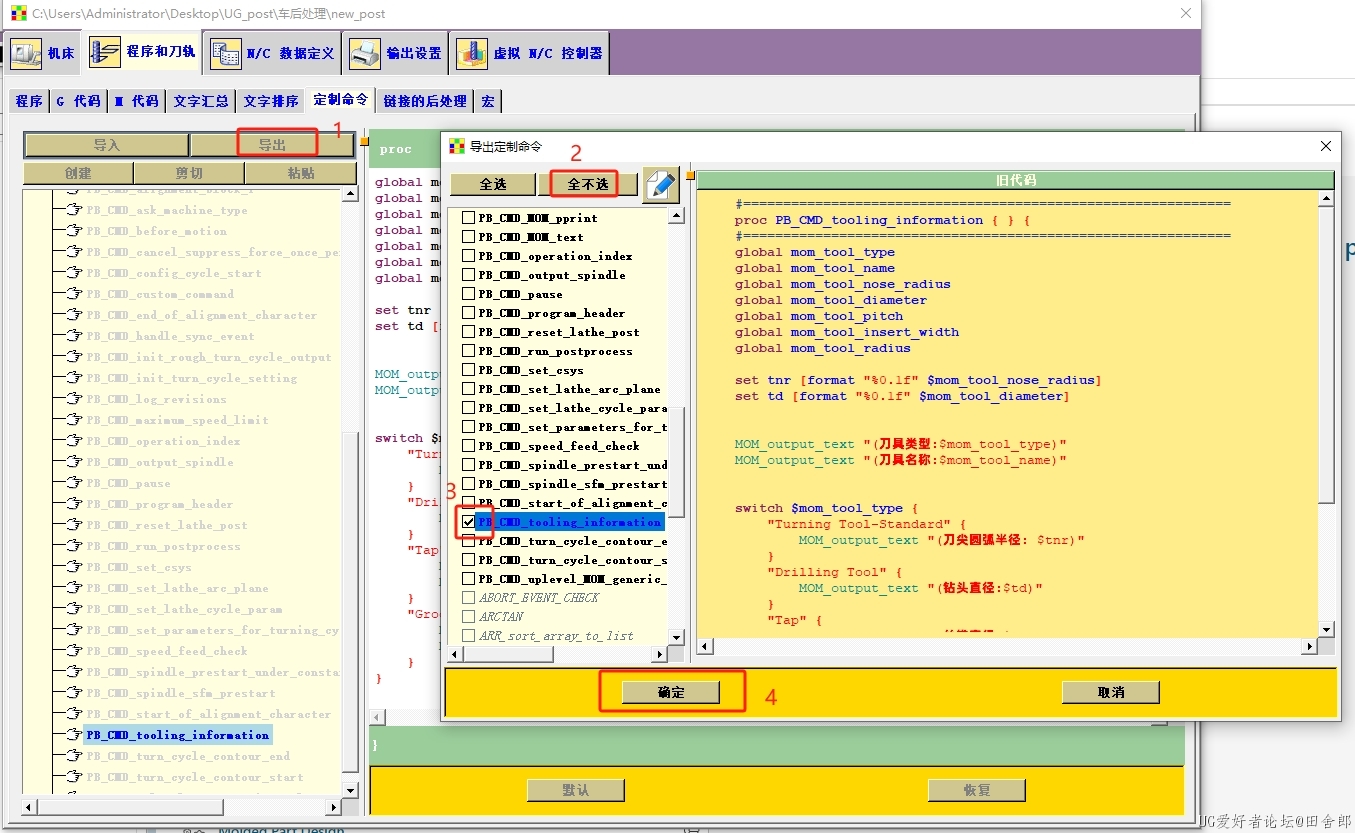The image size is (1355, 833).
Task: Click the PB_CMD_custom_command tree node icon
Action: coord(74,294)
